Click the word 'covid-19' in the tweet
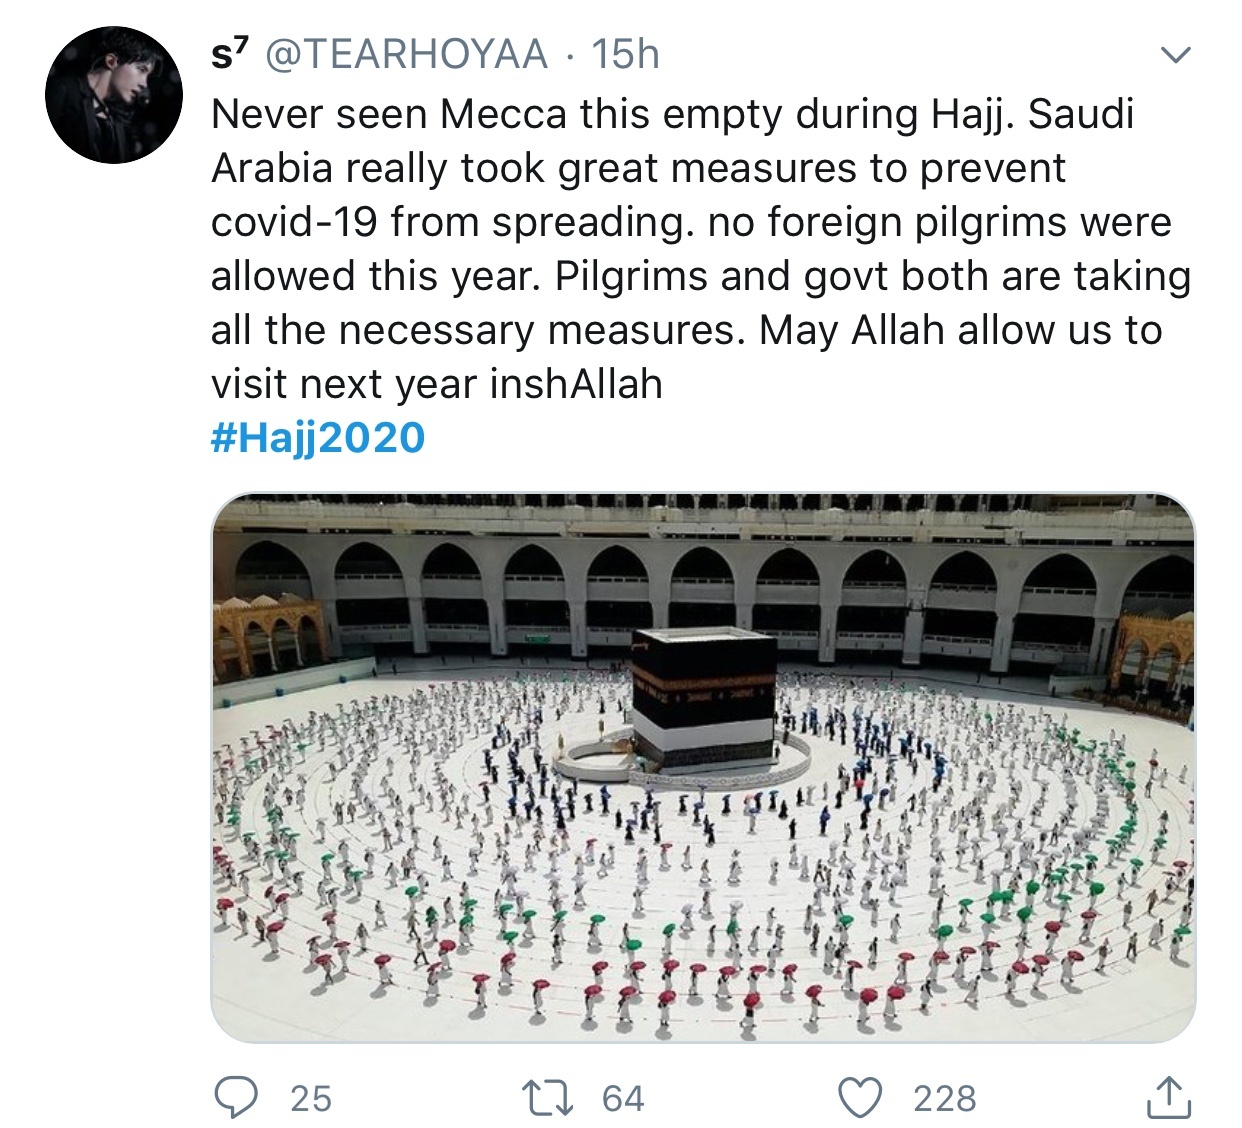This screenshot has width=1242, height=1128. (x=294, y=222)
